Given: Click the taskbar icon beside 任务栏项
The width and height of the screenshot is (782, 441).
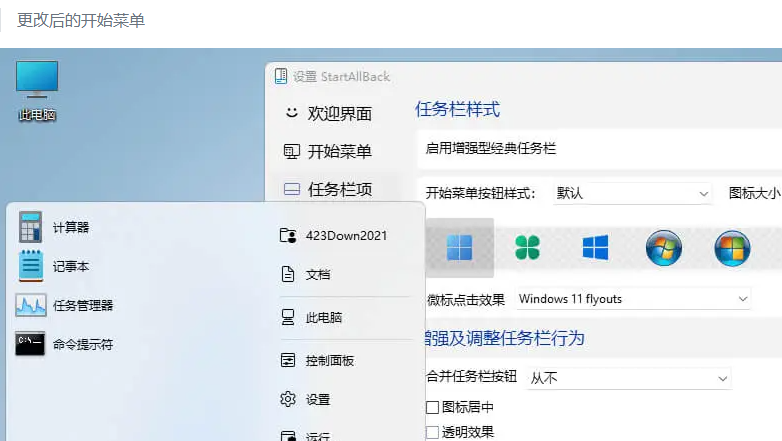Looking at the screenshot, I should [x=292, y=189].
